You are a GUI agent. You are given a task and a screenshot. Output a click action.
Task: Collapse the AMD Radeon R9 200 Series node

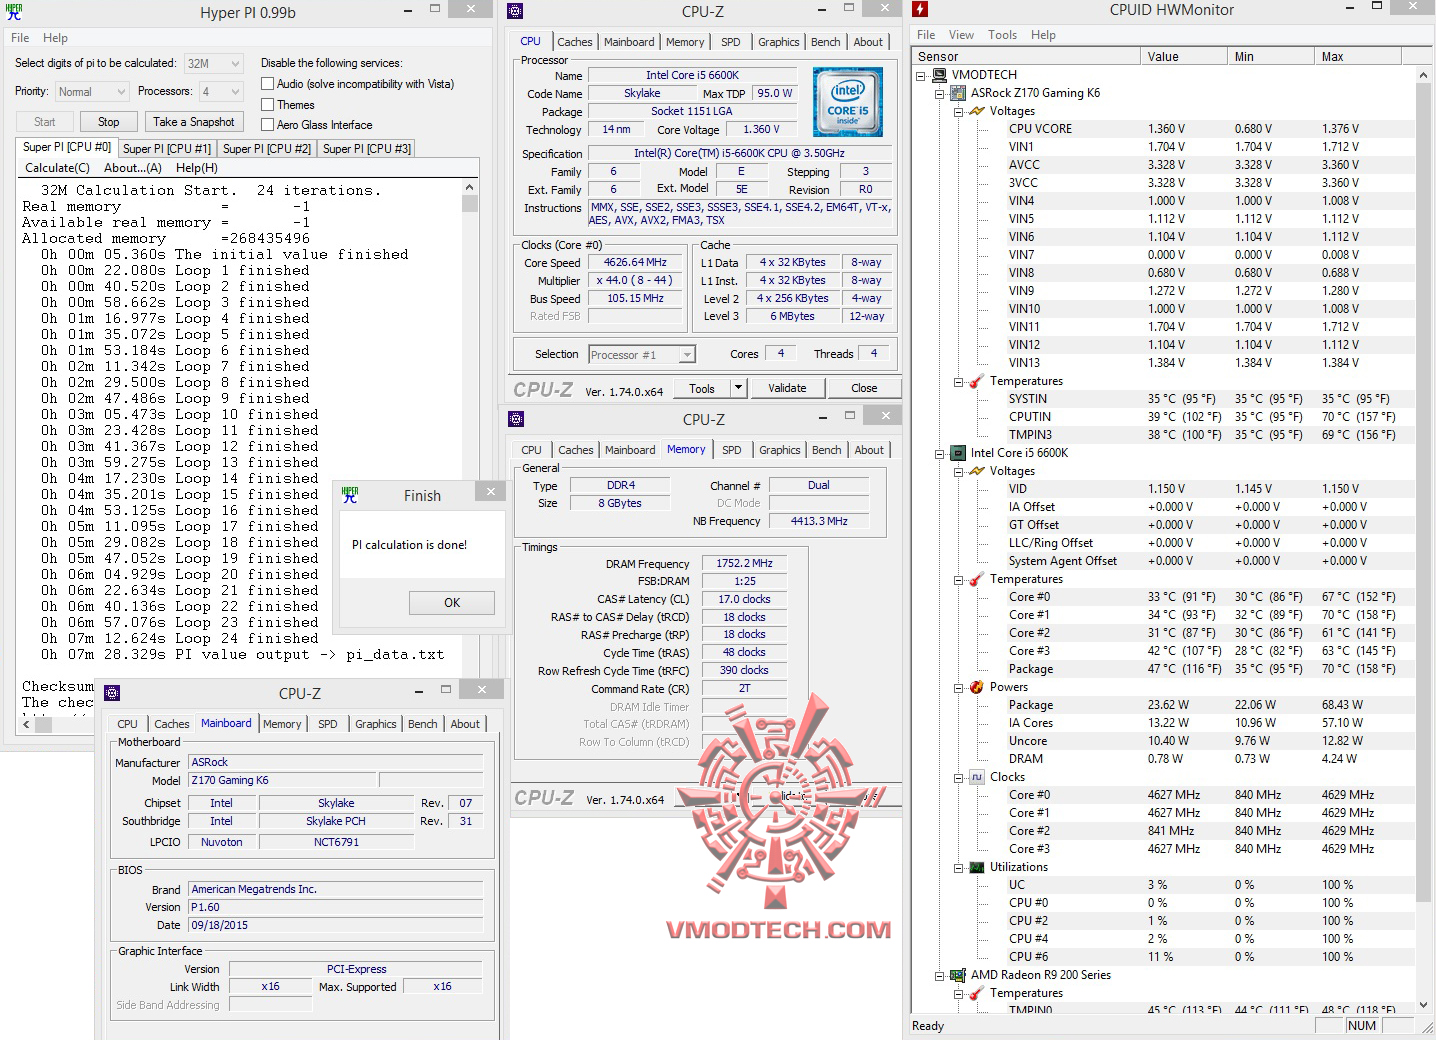point(939,975)
